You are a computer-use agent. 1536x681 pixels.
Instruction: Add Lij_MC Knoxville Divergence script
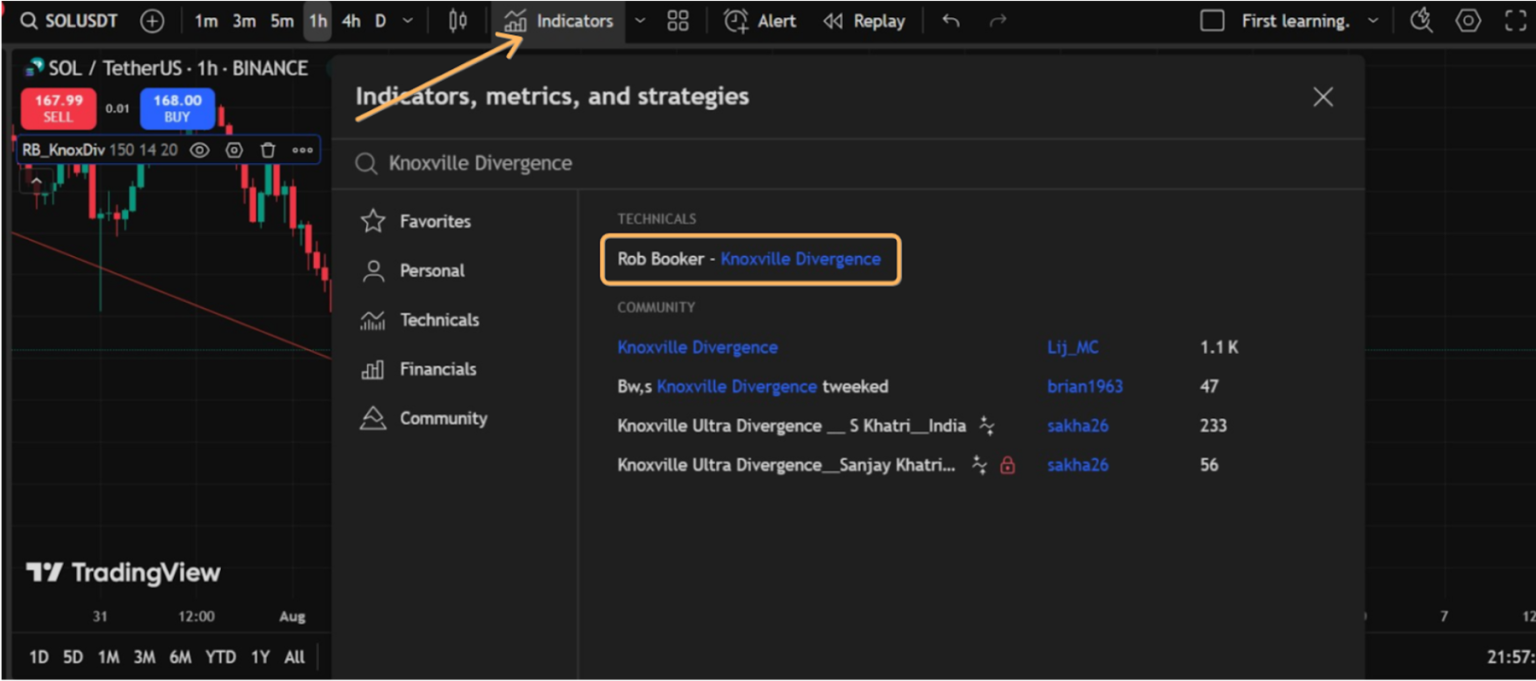point(697,347)
